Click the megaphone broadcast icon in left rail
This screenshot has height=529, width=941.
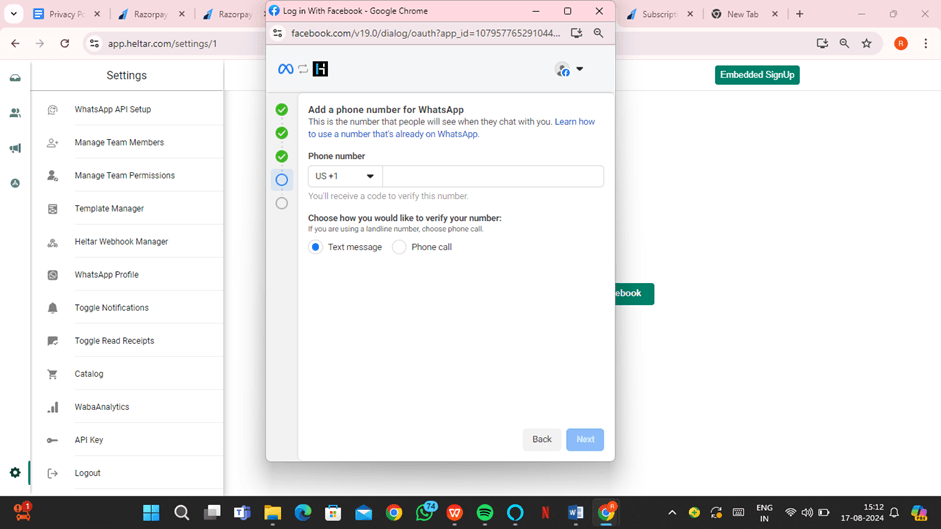tap(15, 149)
